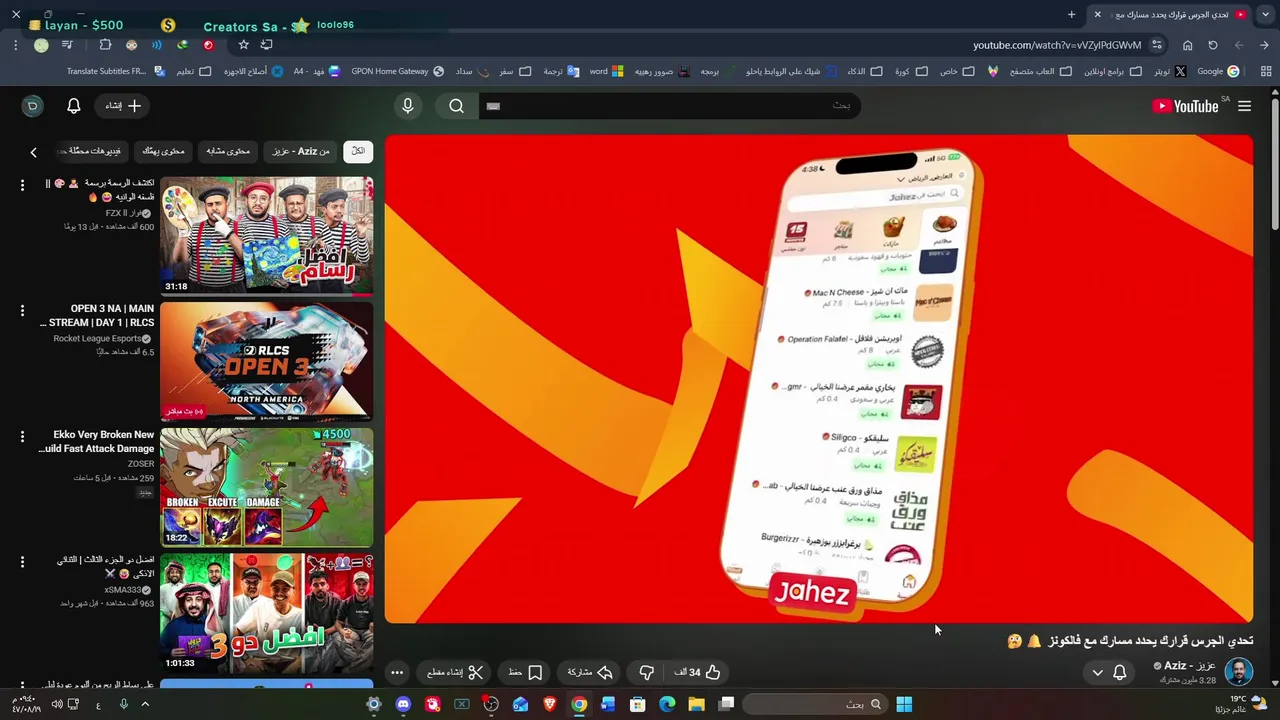Open word bookmark
Viewport: 1280px width, 720px height.
606,71
